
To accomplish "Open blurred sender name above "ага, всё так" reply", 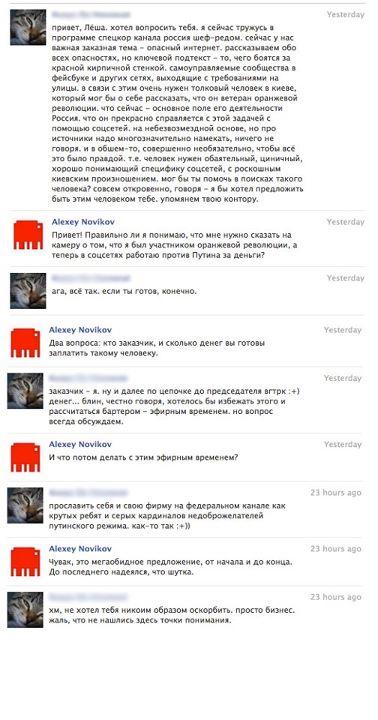I will pyautogui.click(x=90, y=278).
